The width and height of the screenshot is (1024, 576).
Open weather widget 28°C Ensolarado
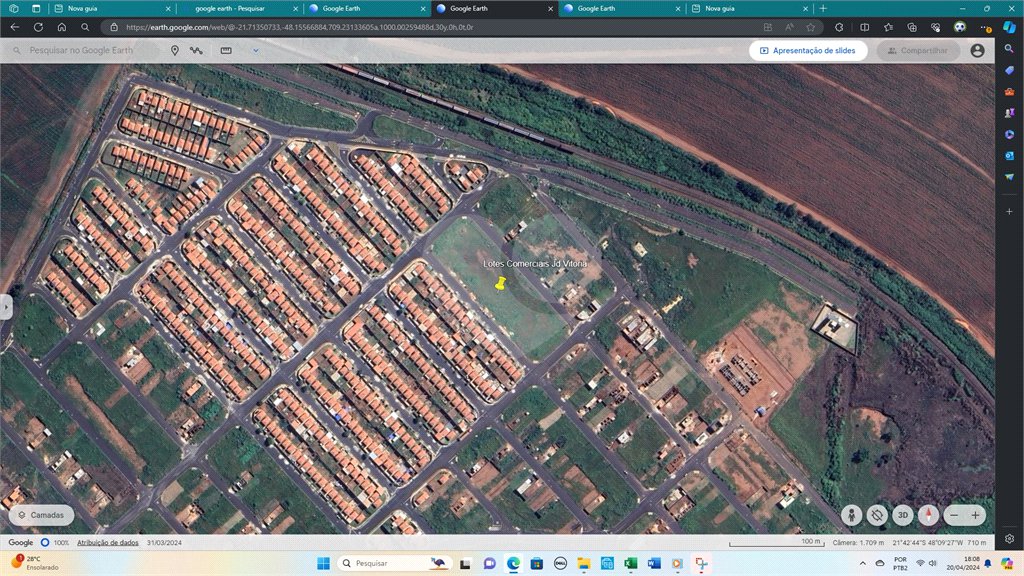[x=35, y=563]
